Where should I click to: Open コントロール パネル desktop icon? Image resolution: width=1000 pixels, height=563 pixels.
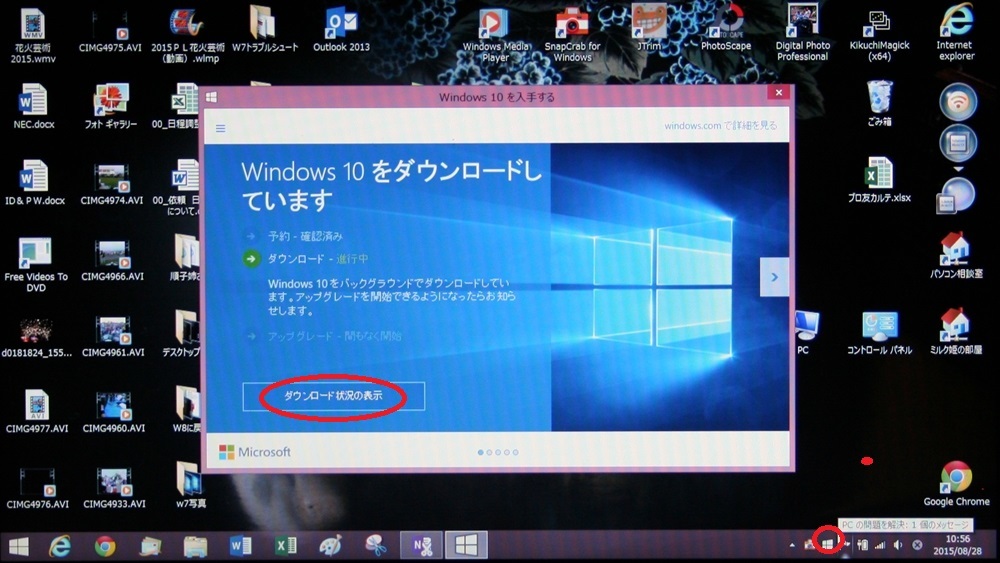click(879, 333)
